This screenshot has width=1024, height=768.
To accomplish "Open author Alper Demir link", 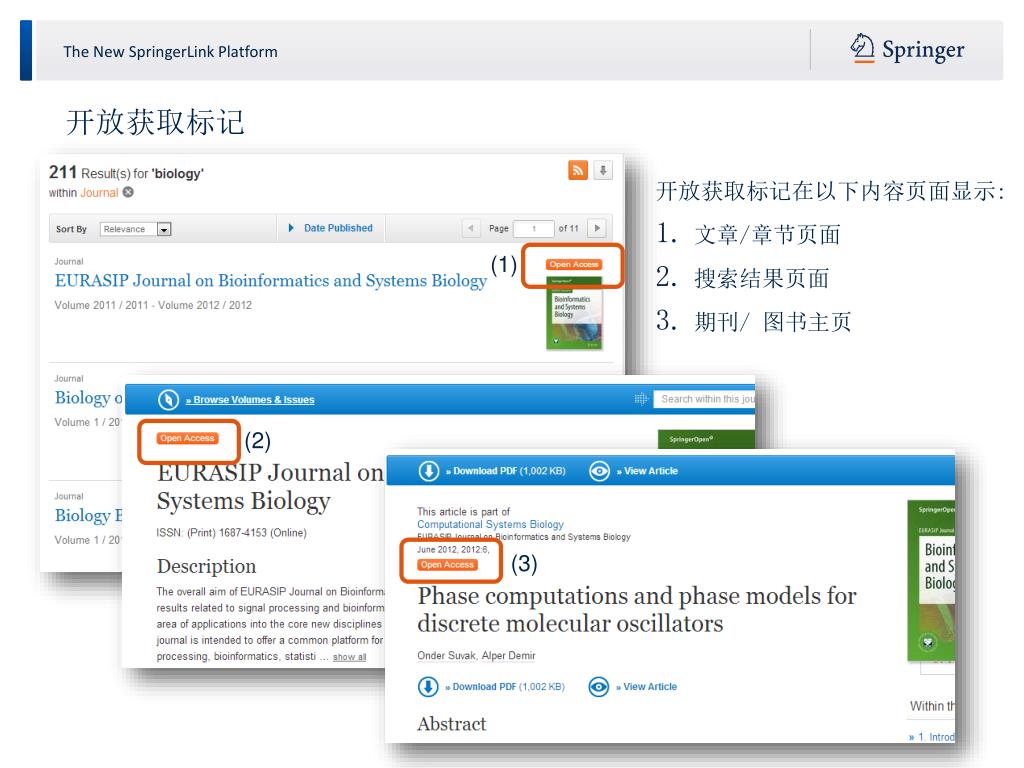I will pos(509,656).
